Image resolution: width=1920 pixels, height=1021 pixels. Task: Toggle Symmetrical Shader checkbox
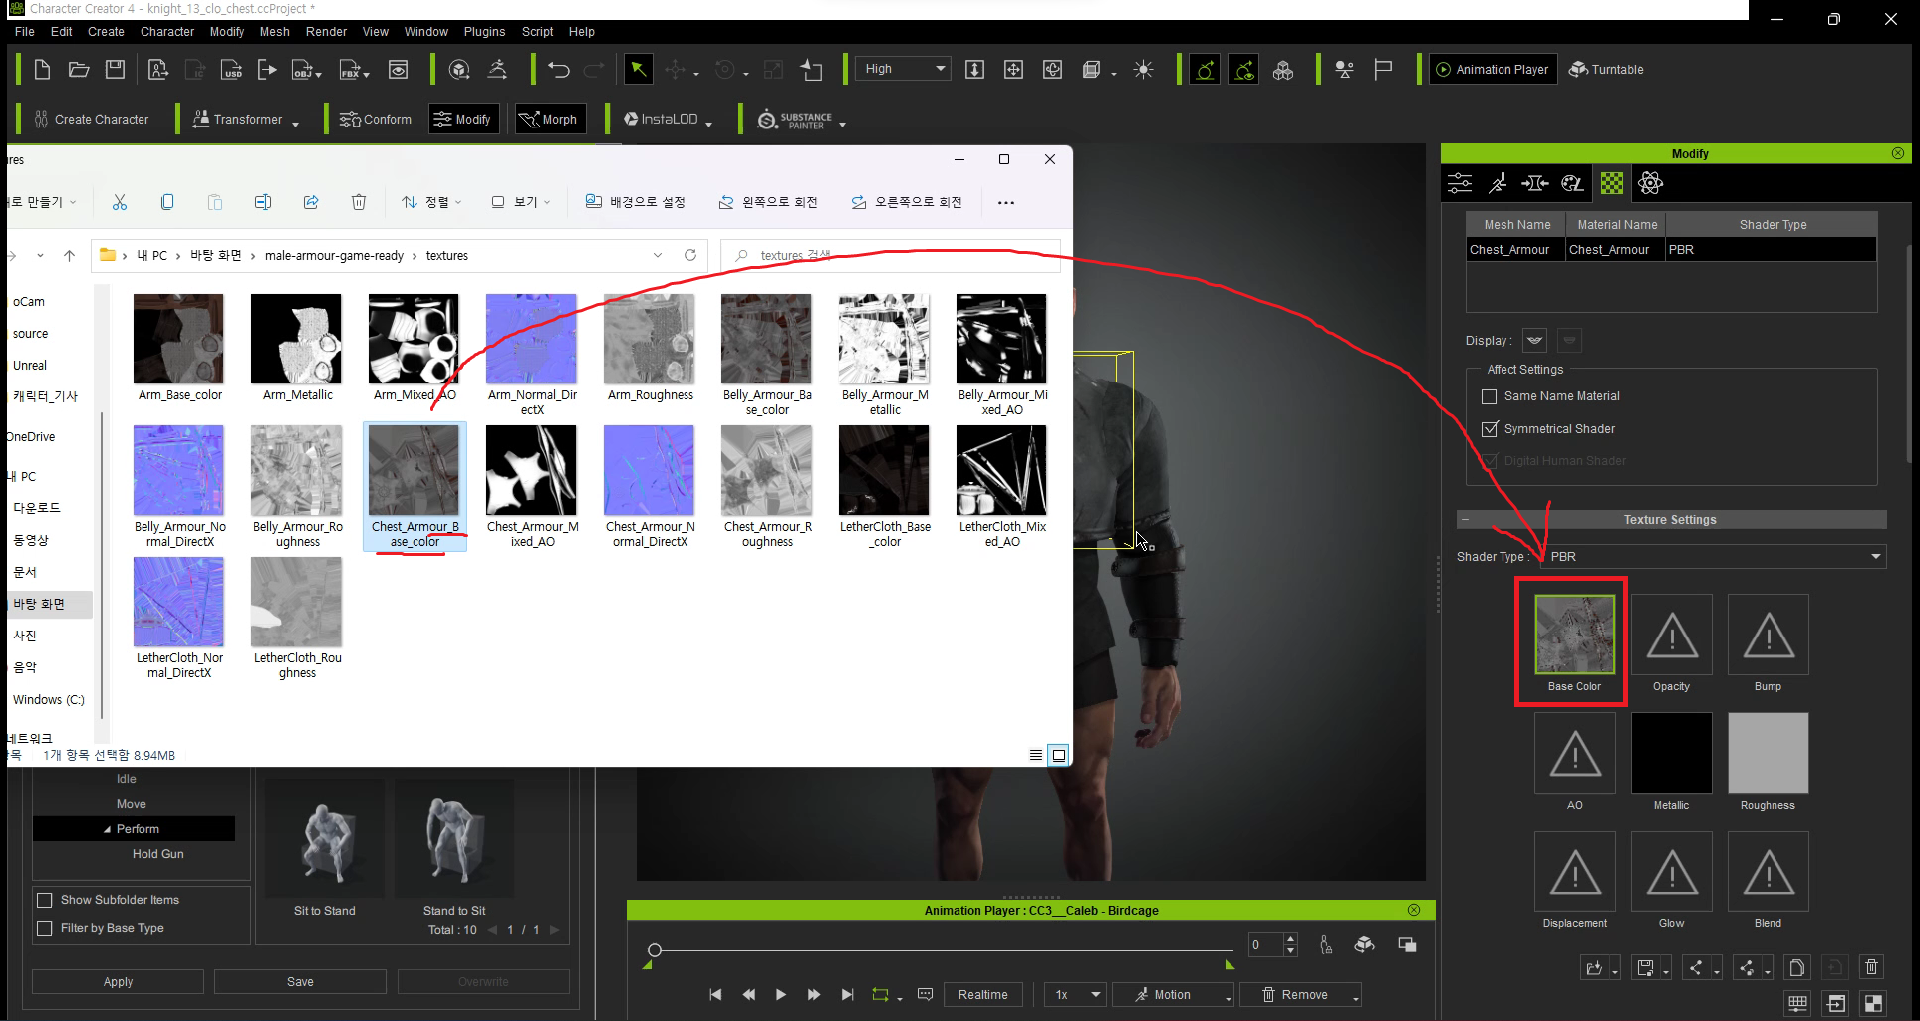[x=1489, y=429]
